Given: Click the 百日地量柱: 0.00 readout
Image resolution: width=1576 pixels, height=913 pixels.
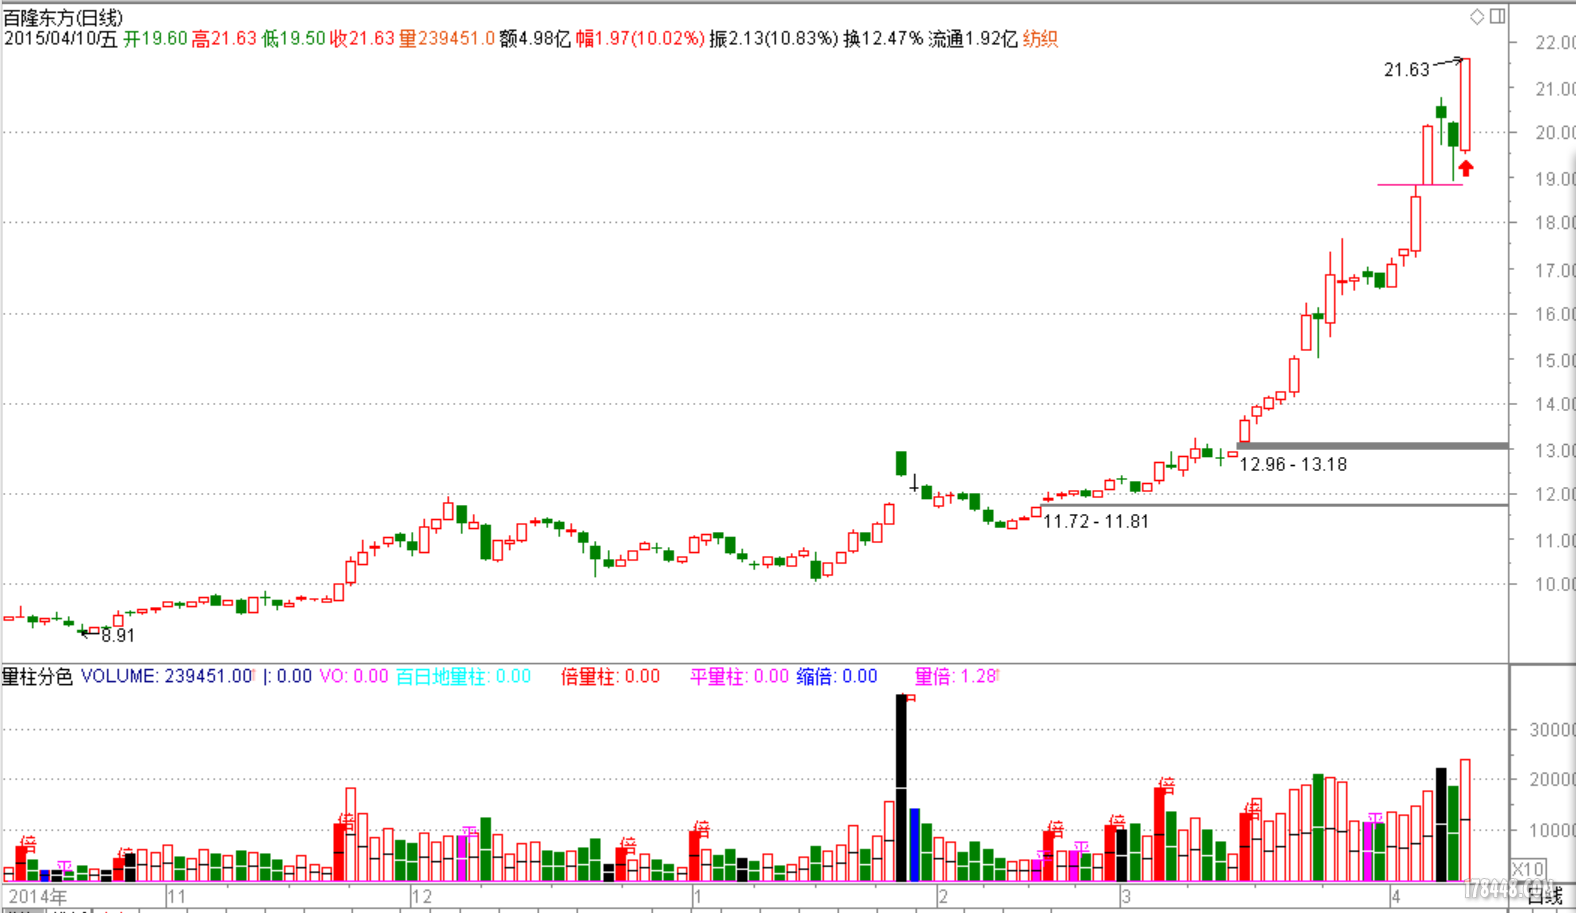Looking at the screenshot, I should pos(463,677).
